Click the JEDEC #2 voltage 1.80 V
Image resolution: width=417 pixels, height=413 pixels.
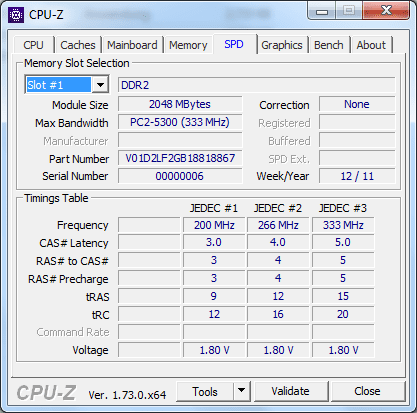(278, 350)
